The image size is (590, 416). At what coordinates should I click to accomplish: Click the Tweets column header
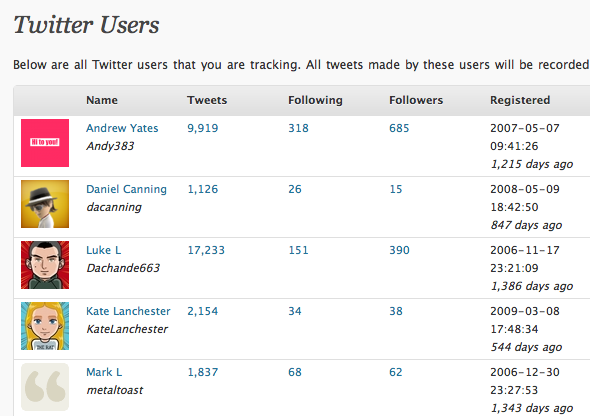(207, 100)
